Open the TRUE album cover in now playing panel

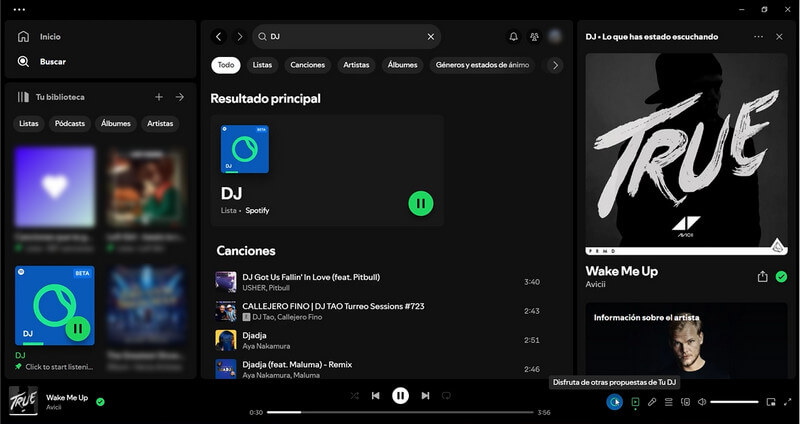686,154
